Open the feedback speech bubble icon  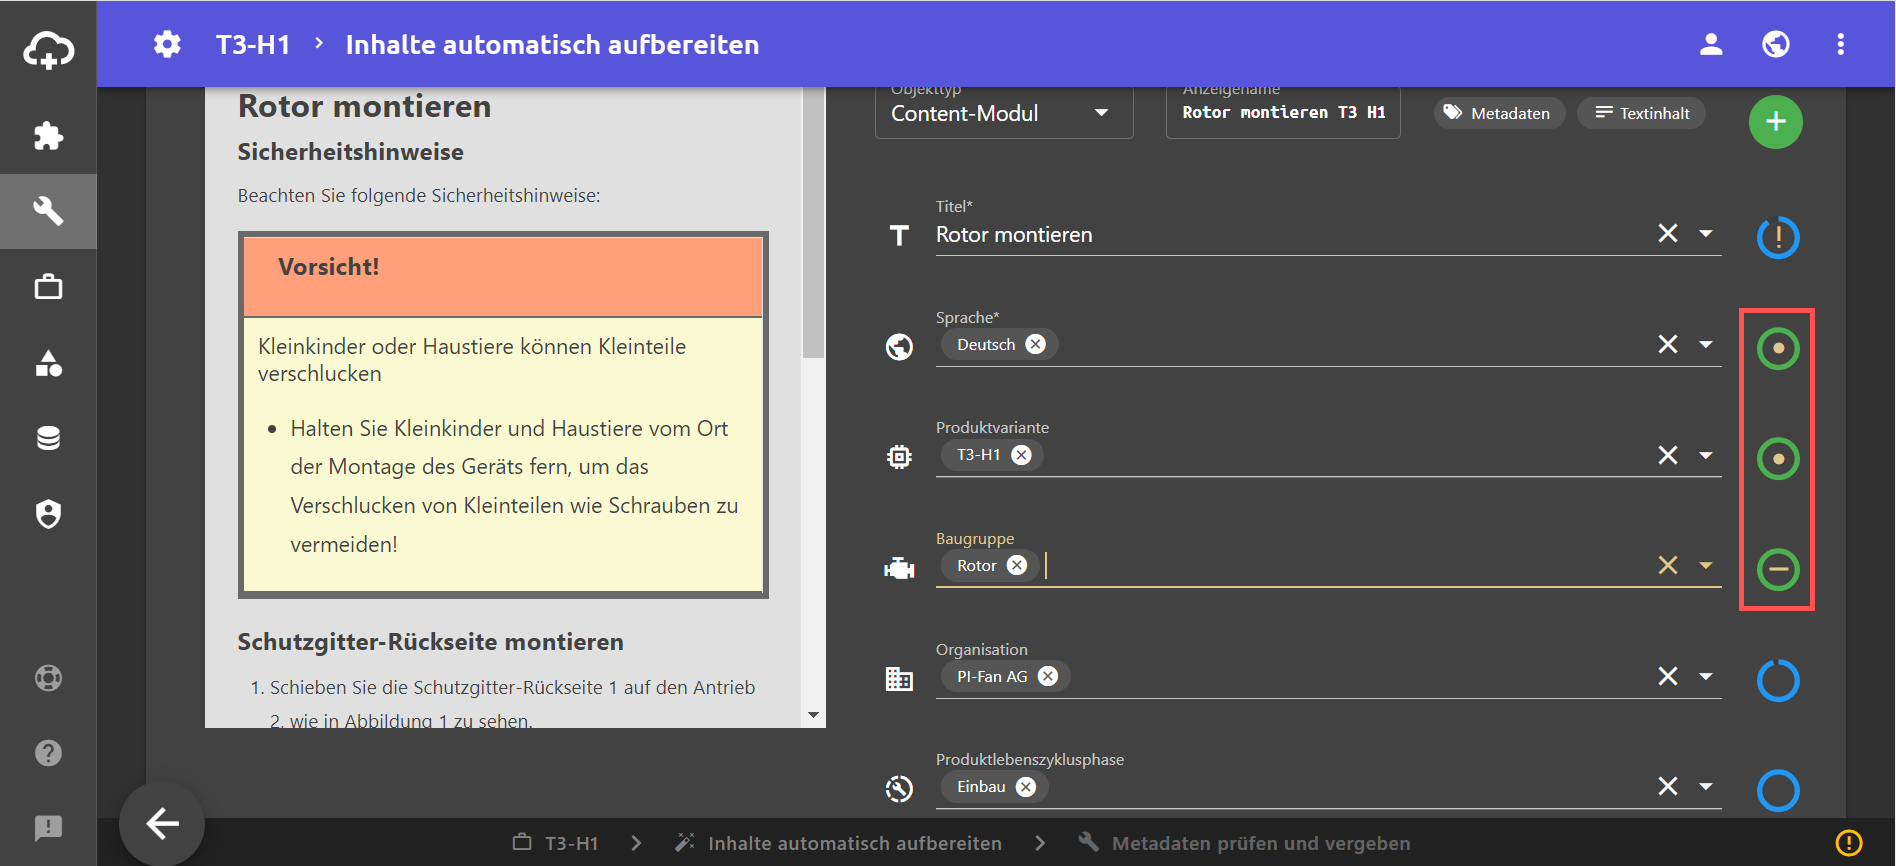pos(48,828)
